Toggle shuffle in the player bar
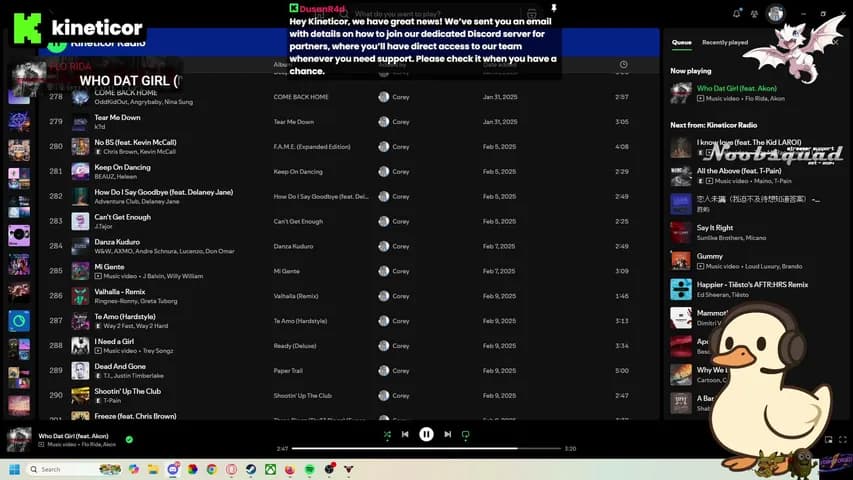Image resolution: width=853 pixels, height=480 pixels. [x=387, y=434]
